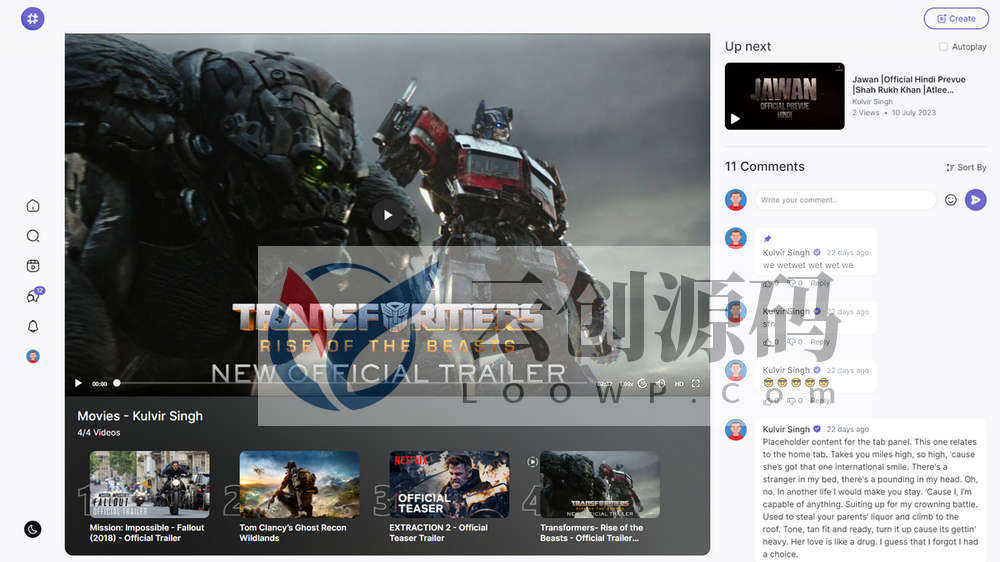Viewport: 1000px width, 562px height.
Task: Click the pin icon on first comment
Action: (x=767, y=239)
